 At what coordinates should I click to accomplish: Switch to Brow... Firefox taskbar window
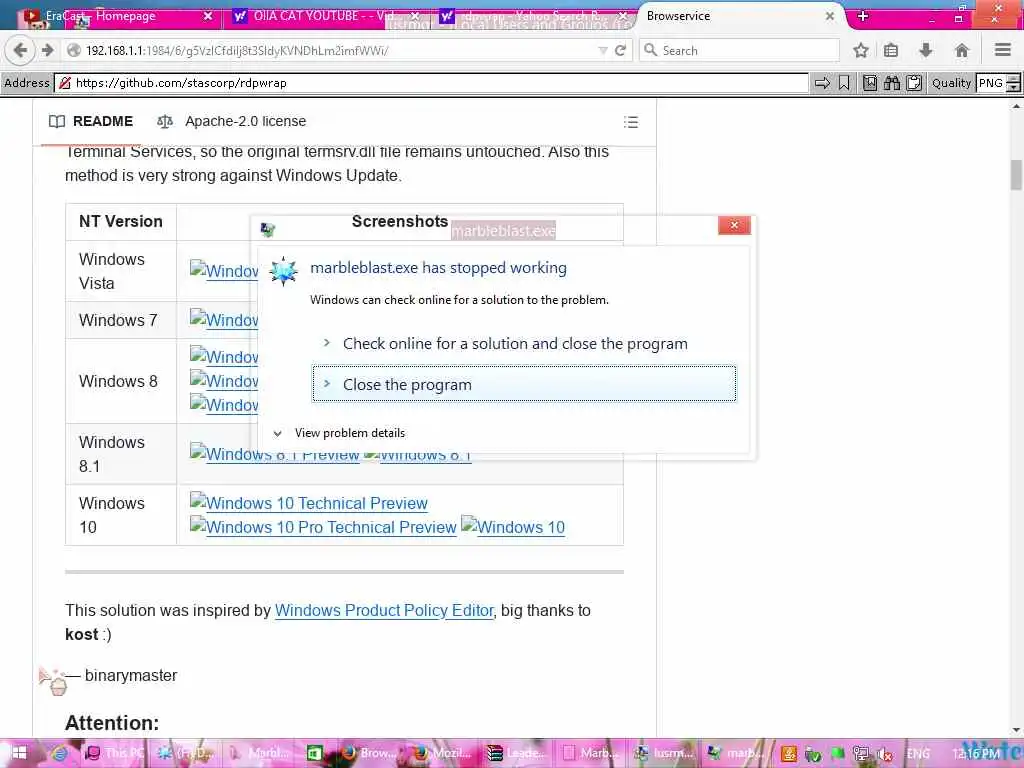point(370,754)
